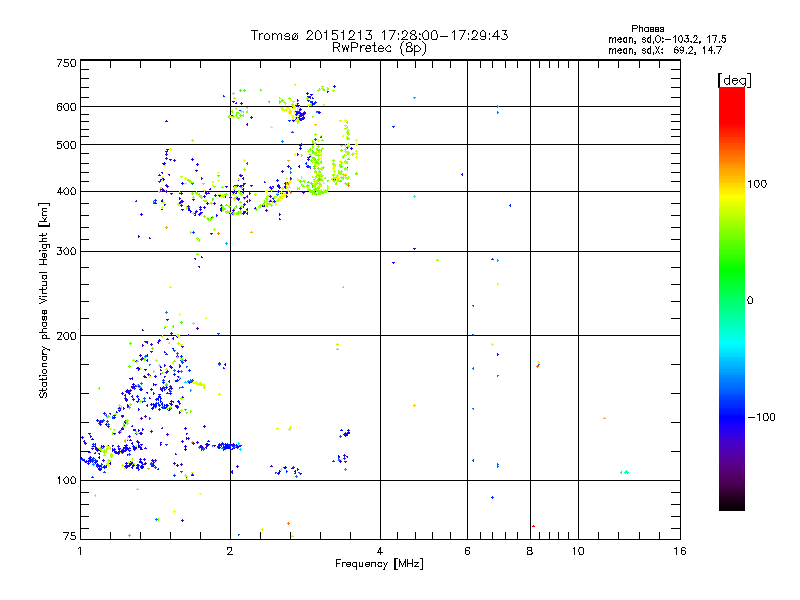The image size is (800, 600).
Task: Click the 'Stationary phase Virtual Height [km]' axis label
Action: click(x=44, y=300)
